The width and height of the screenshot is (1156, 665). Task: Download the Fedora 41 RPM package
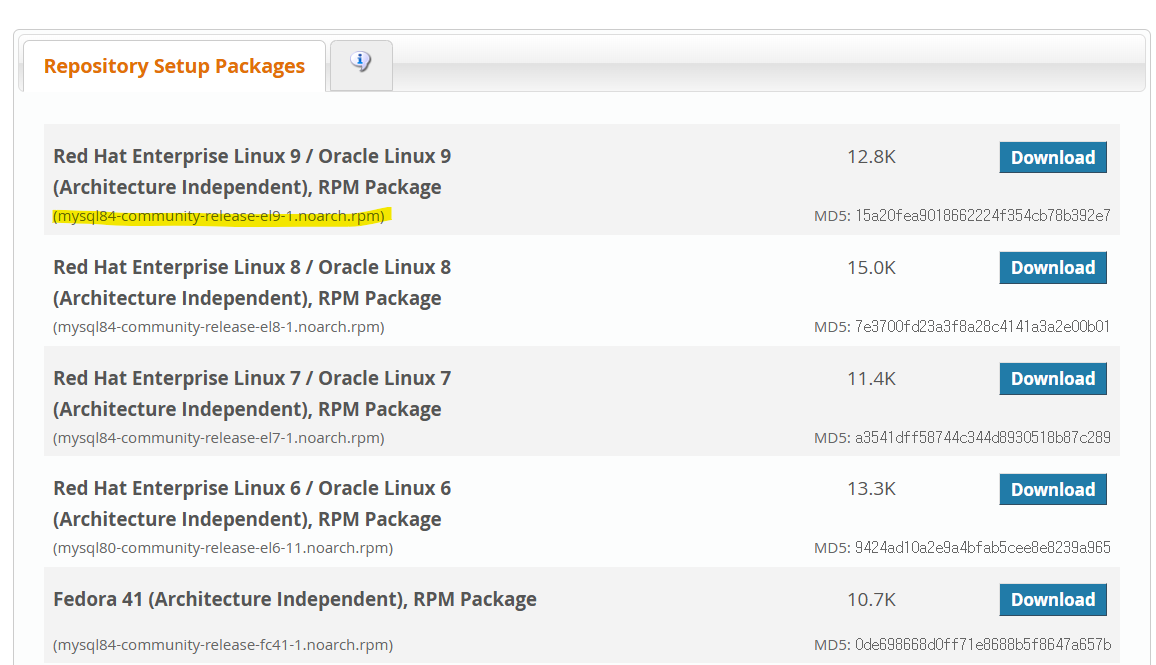point(1053,599)
